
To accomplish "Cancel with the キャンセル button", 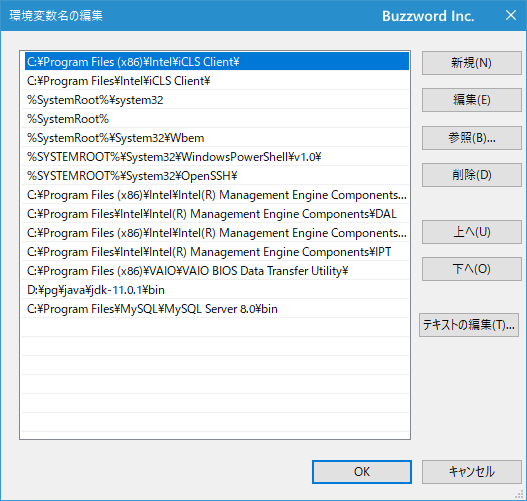I will 472,472.
